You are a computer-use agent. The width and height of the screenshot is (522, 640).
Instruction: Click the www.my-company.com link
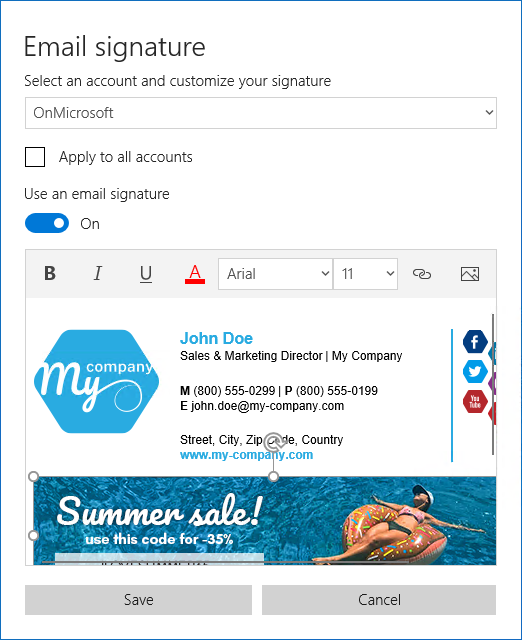point(247,455)
